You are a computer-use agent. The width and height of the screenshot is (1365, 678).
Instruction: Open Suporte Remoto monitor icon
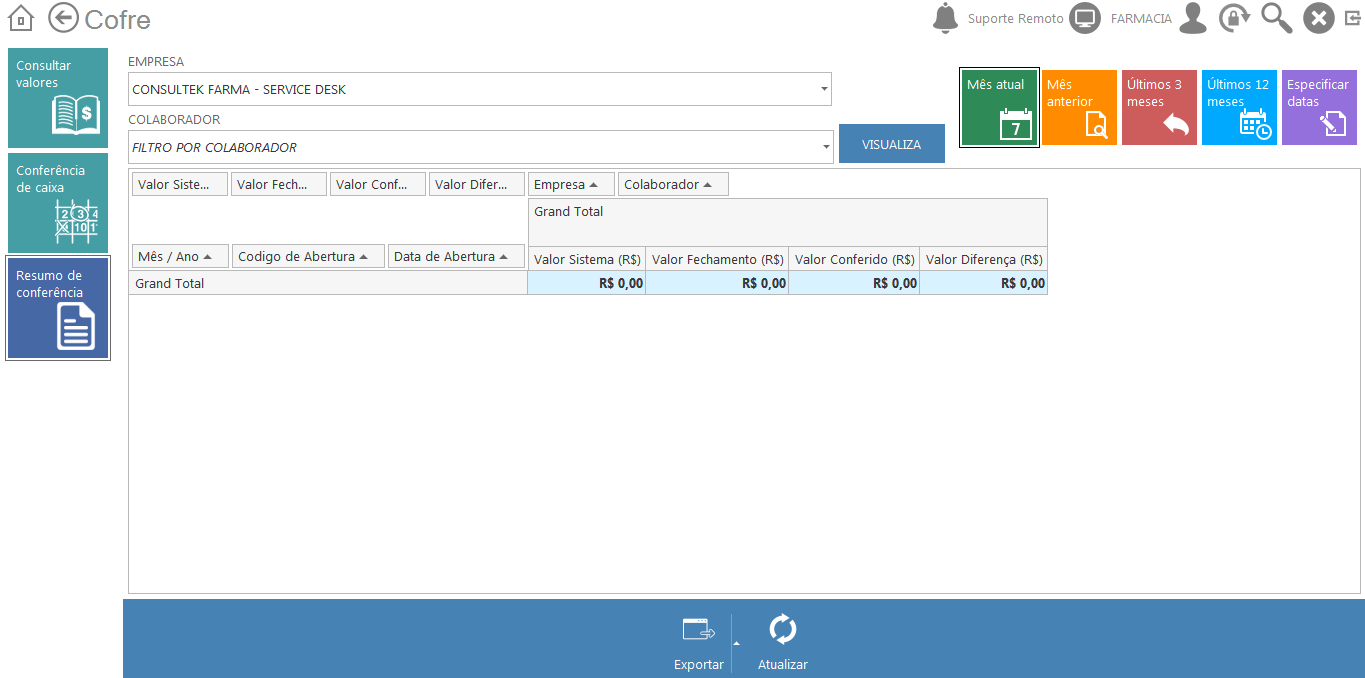1085,18
